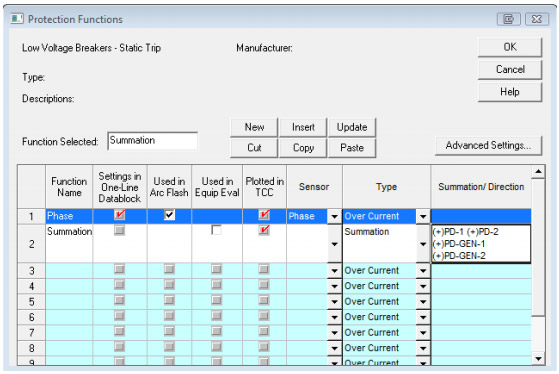Toggle Used in Arc Flash for Phase row
Image resolution: width=559 pixels, height=374 pixels.
pyautogui.click(x=169, y=215)
